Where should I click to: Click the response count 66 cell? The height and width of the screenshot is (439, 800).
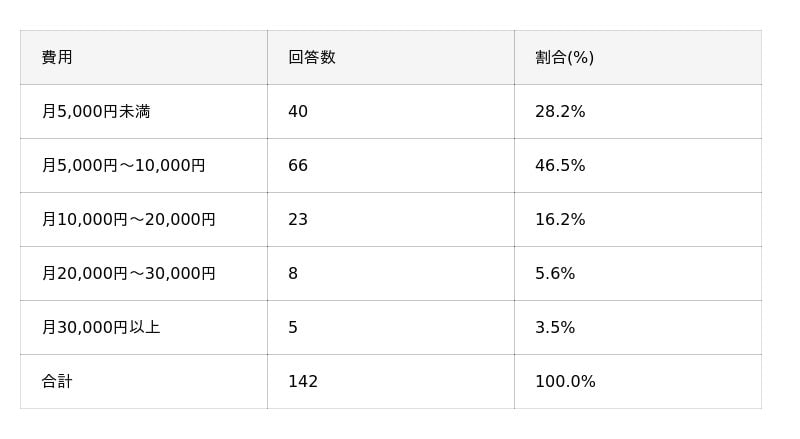click(x=298, y=165)
